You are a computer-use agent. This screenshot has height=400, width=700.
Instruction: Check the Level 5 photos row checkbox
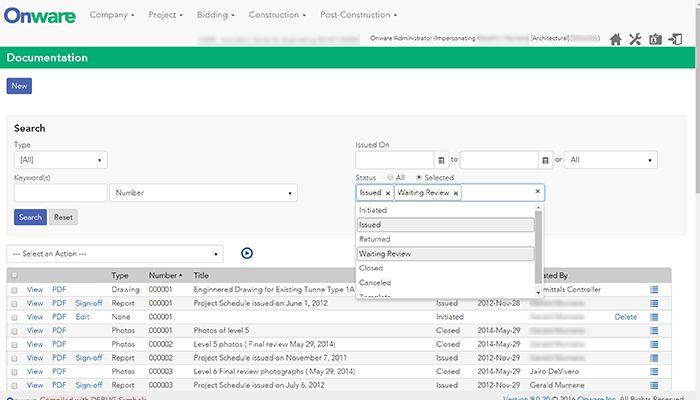pos(14,345)
